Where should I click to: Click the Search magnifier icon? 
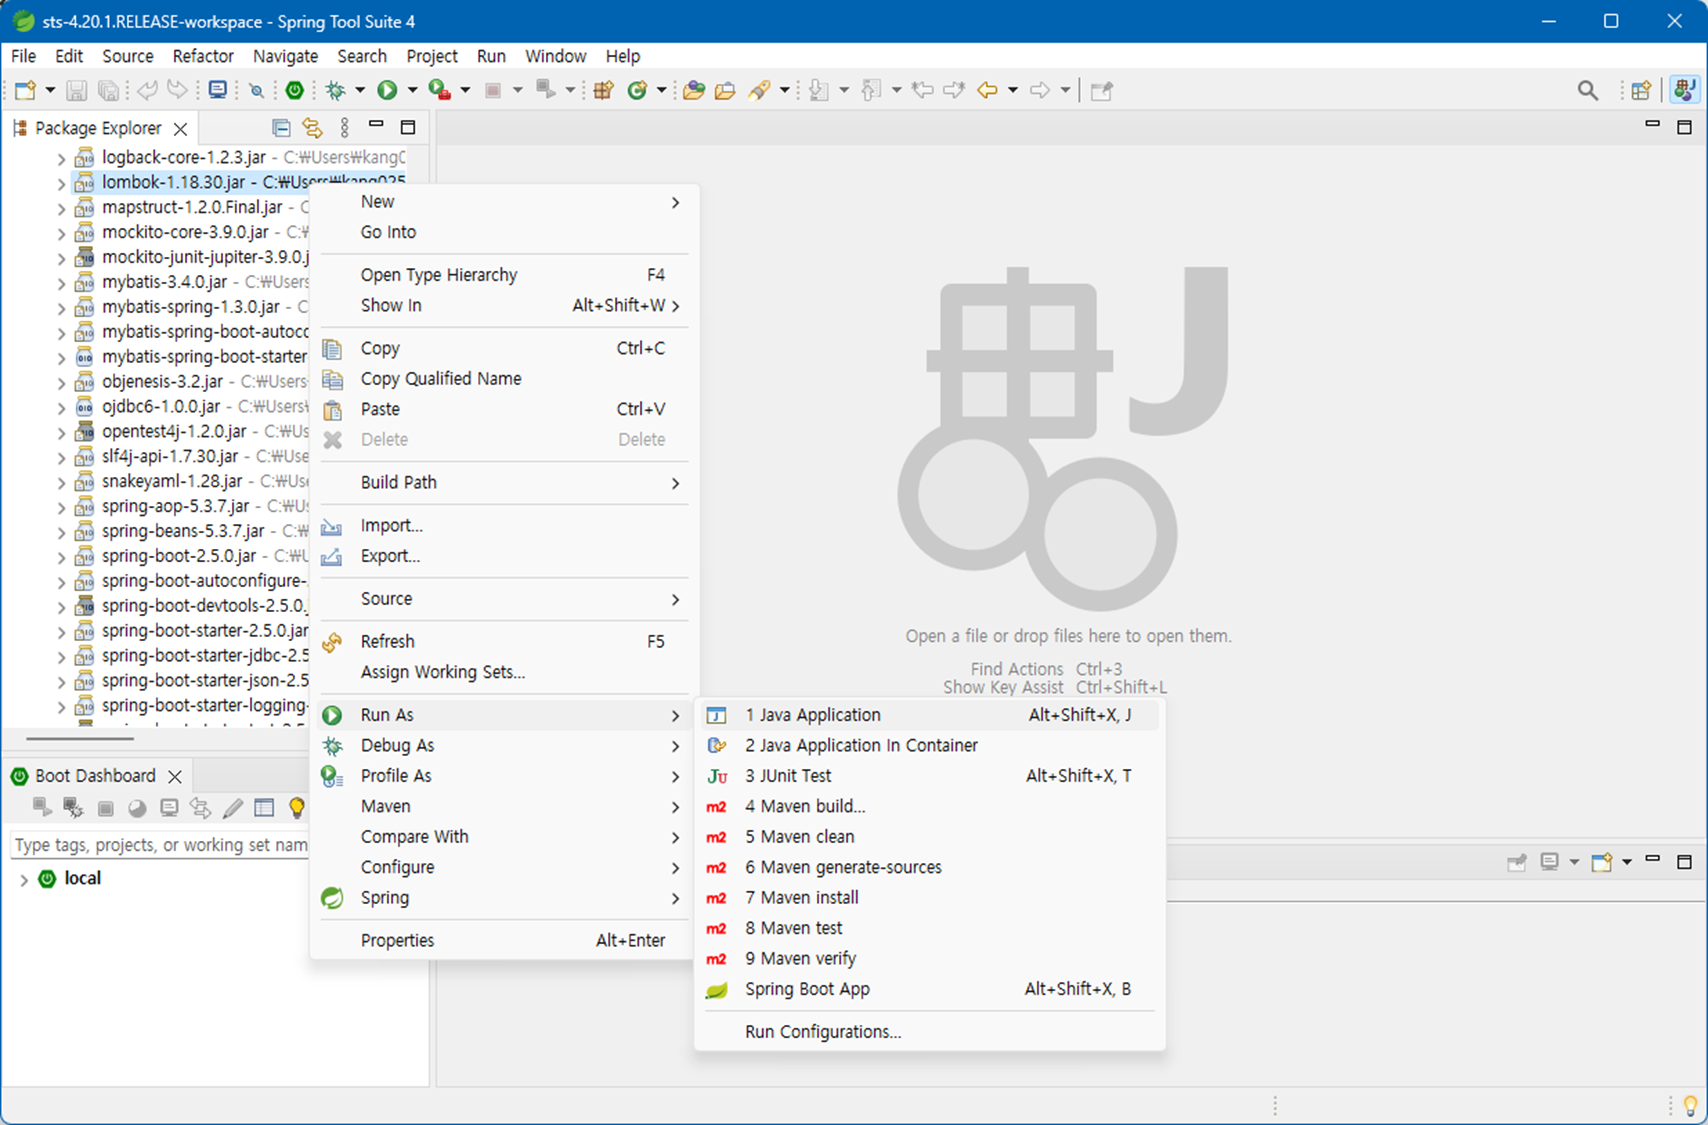pos(1587,90)
